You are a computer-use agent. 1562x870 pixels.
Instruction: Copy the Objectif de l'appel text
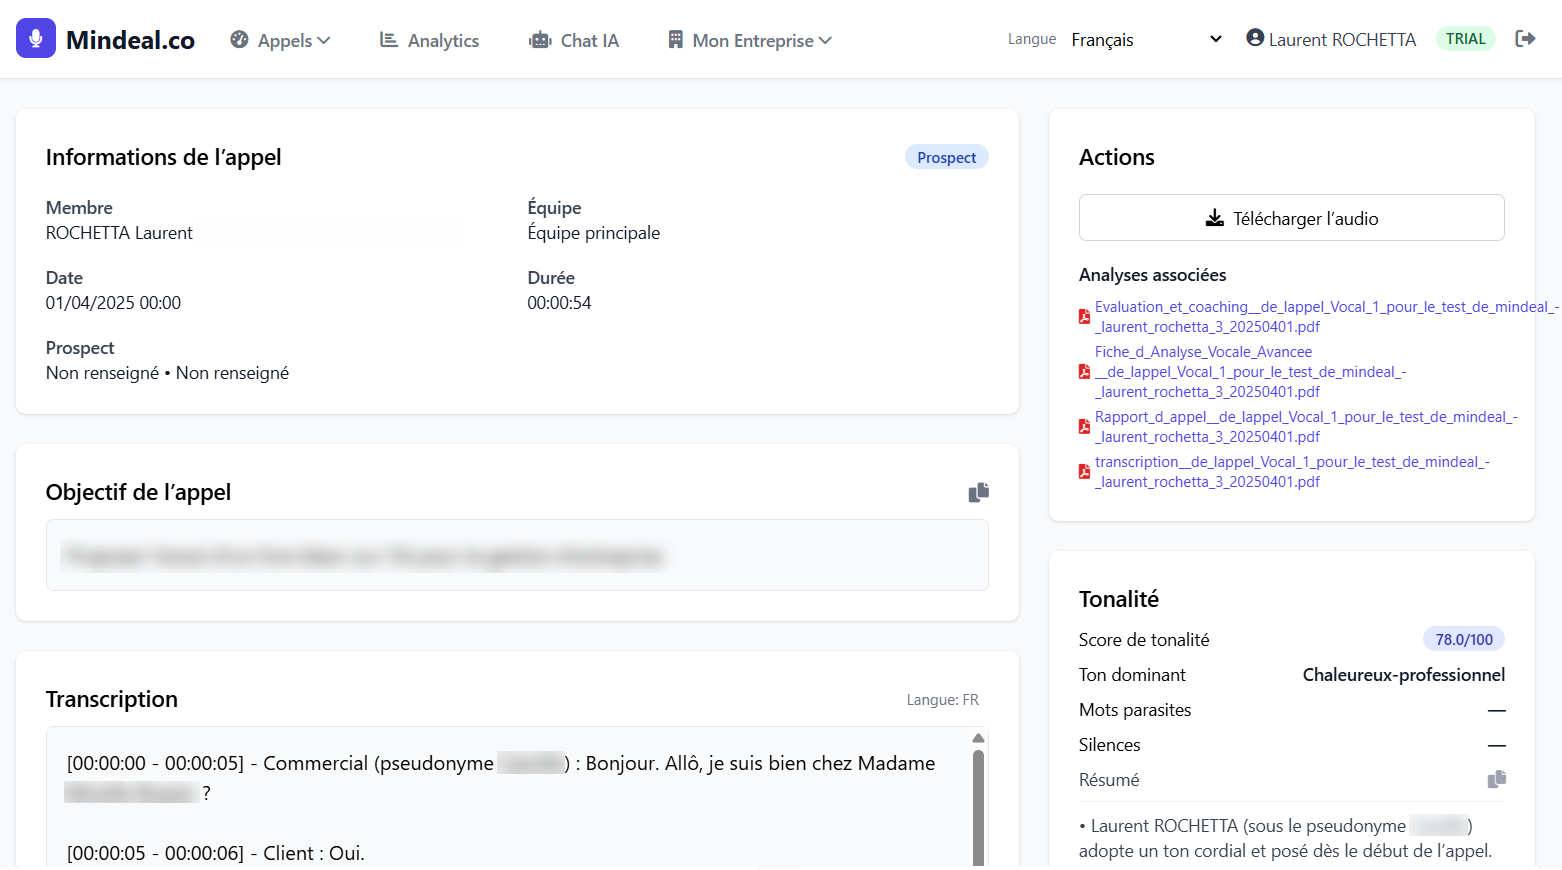point(978,492)
